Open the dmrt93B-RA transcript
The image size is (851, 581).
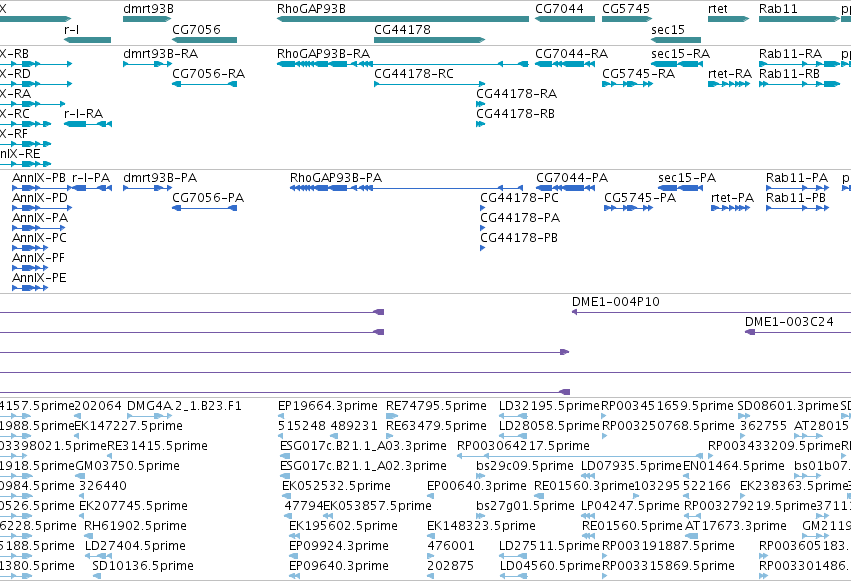[x=147, y=64]
